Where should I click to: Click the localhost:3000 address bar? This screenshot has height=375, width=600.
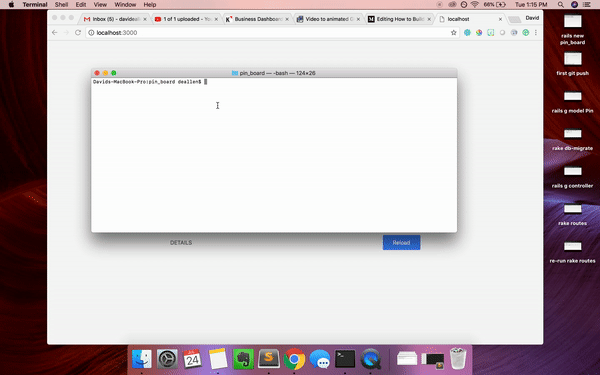point(268,33)
